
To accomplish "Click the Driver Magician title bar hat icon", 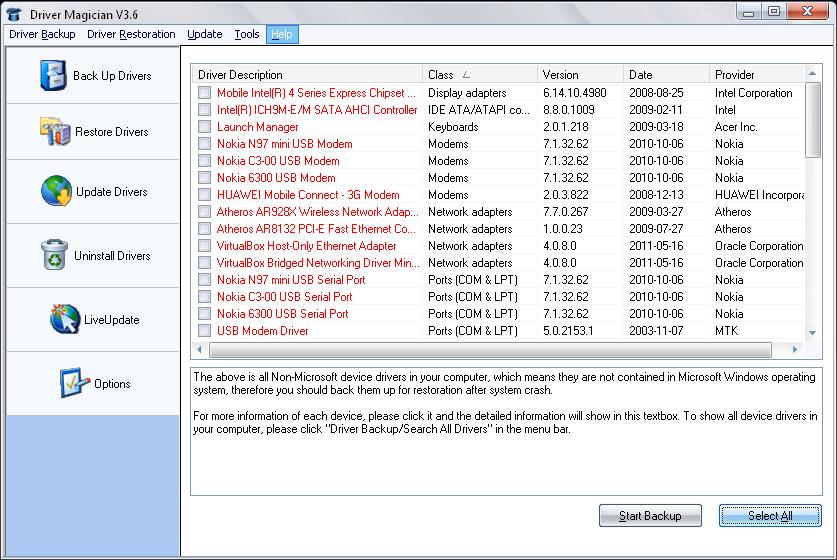I will (14, 14).
